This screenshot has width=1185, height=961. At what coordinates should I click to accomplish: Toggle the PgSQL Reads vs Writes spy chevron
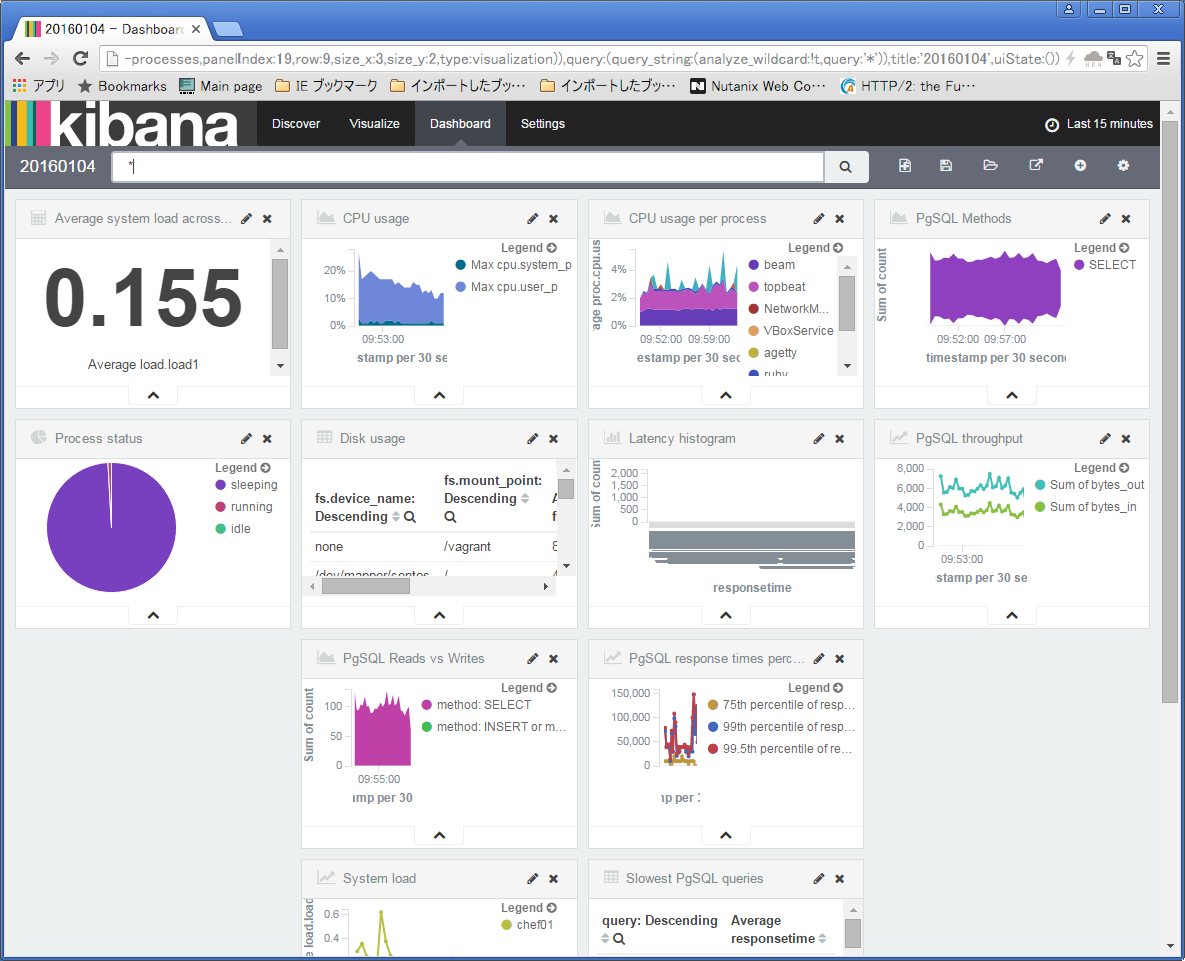point(439,835)
